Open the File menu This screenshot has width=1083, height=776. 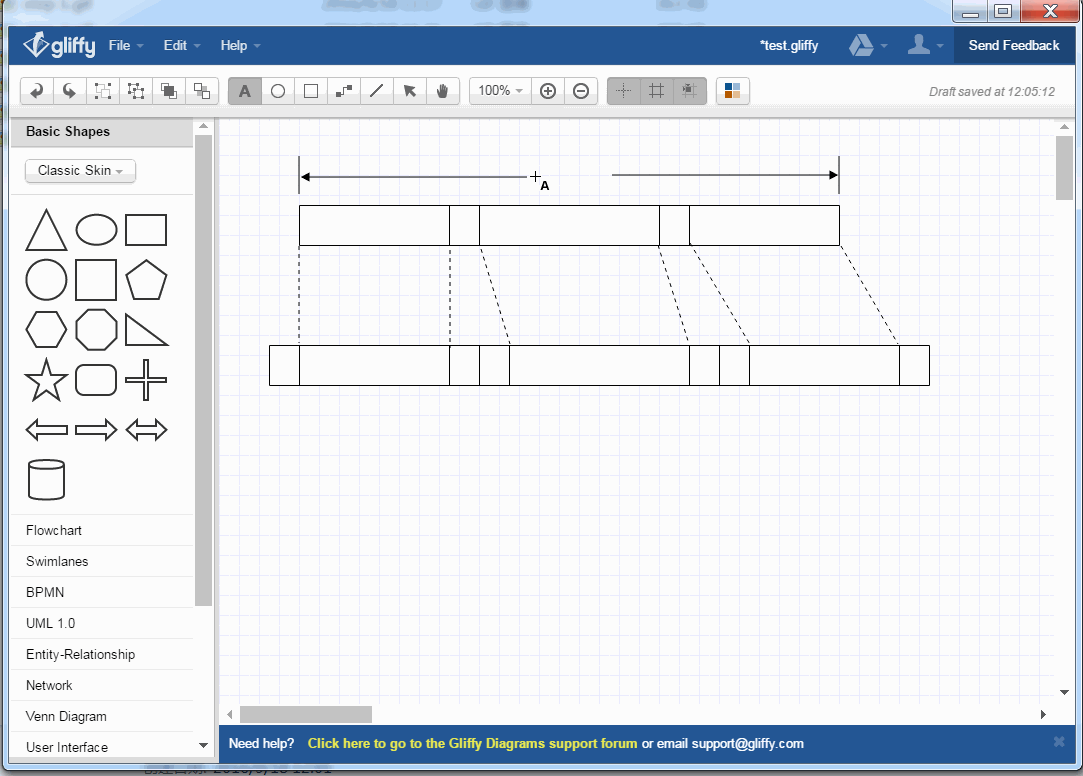pyautogui.click(x=126, y=45)
